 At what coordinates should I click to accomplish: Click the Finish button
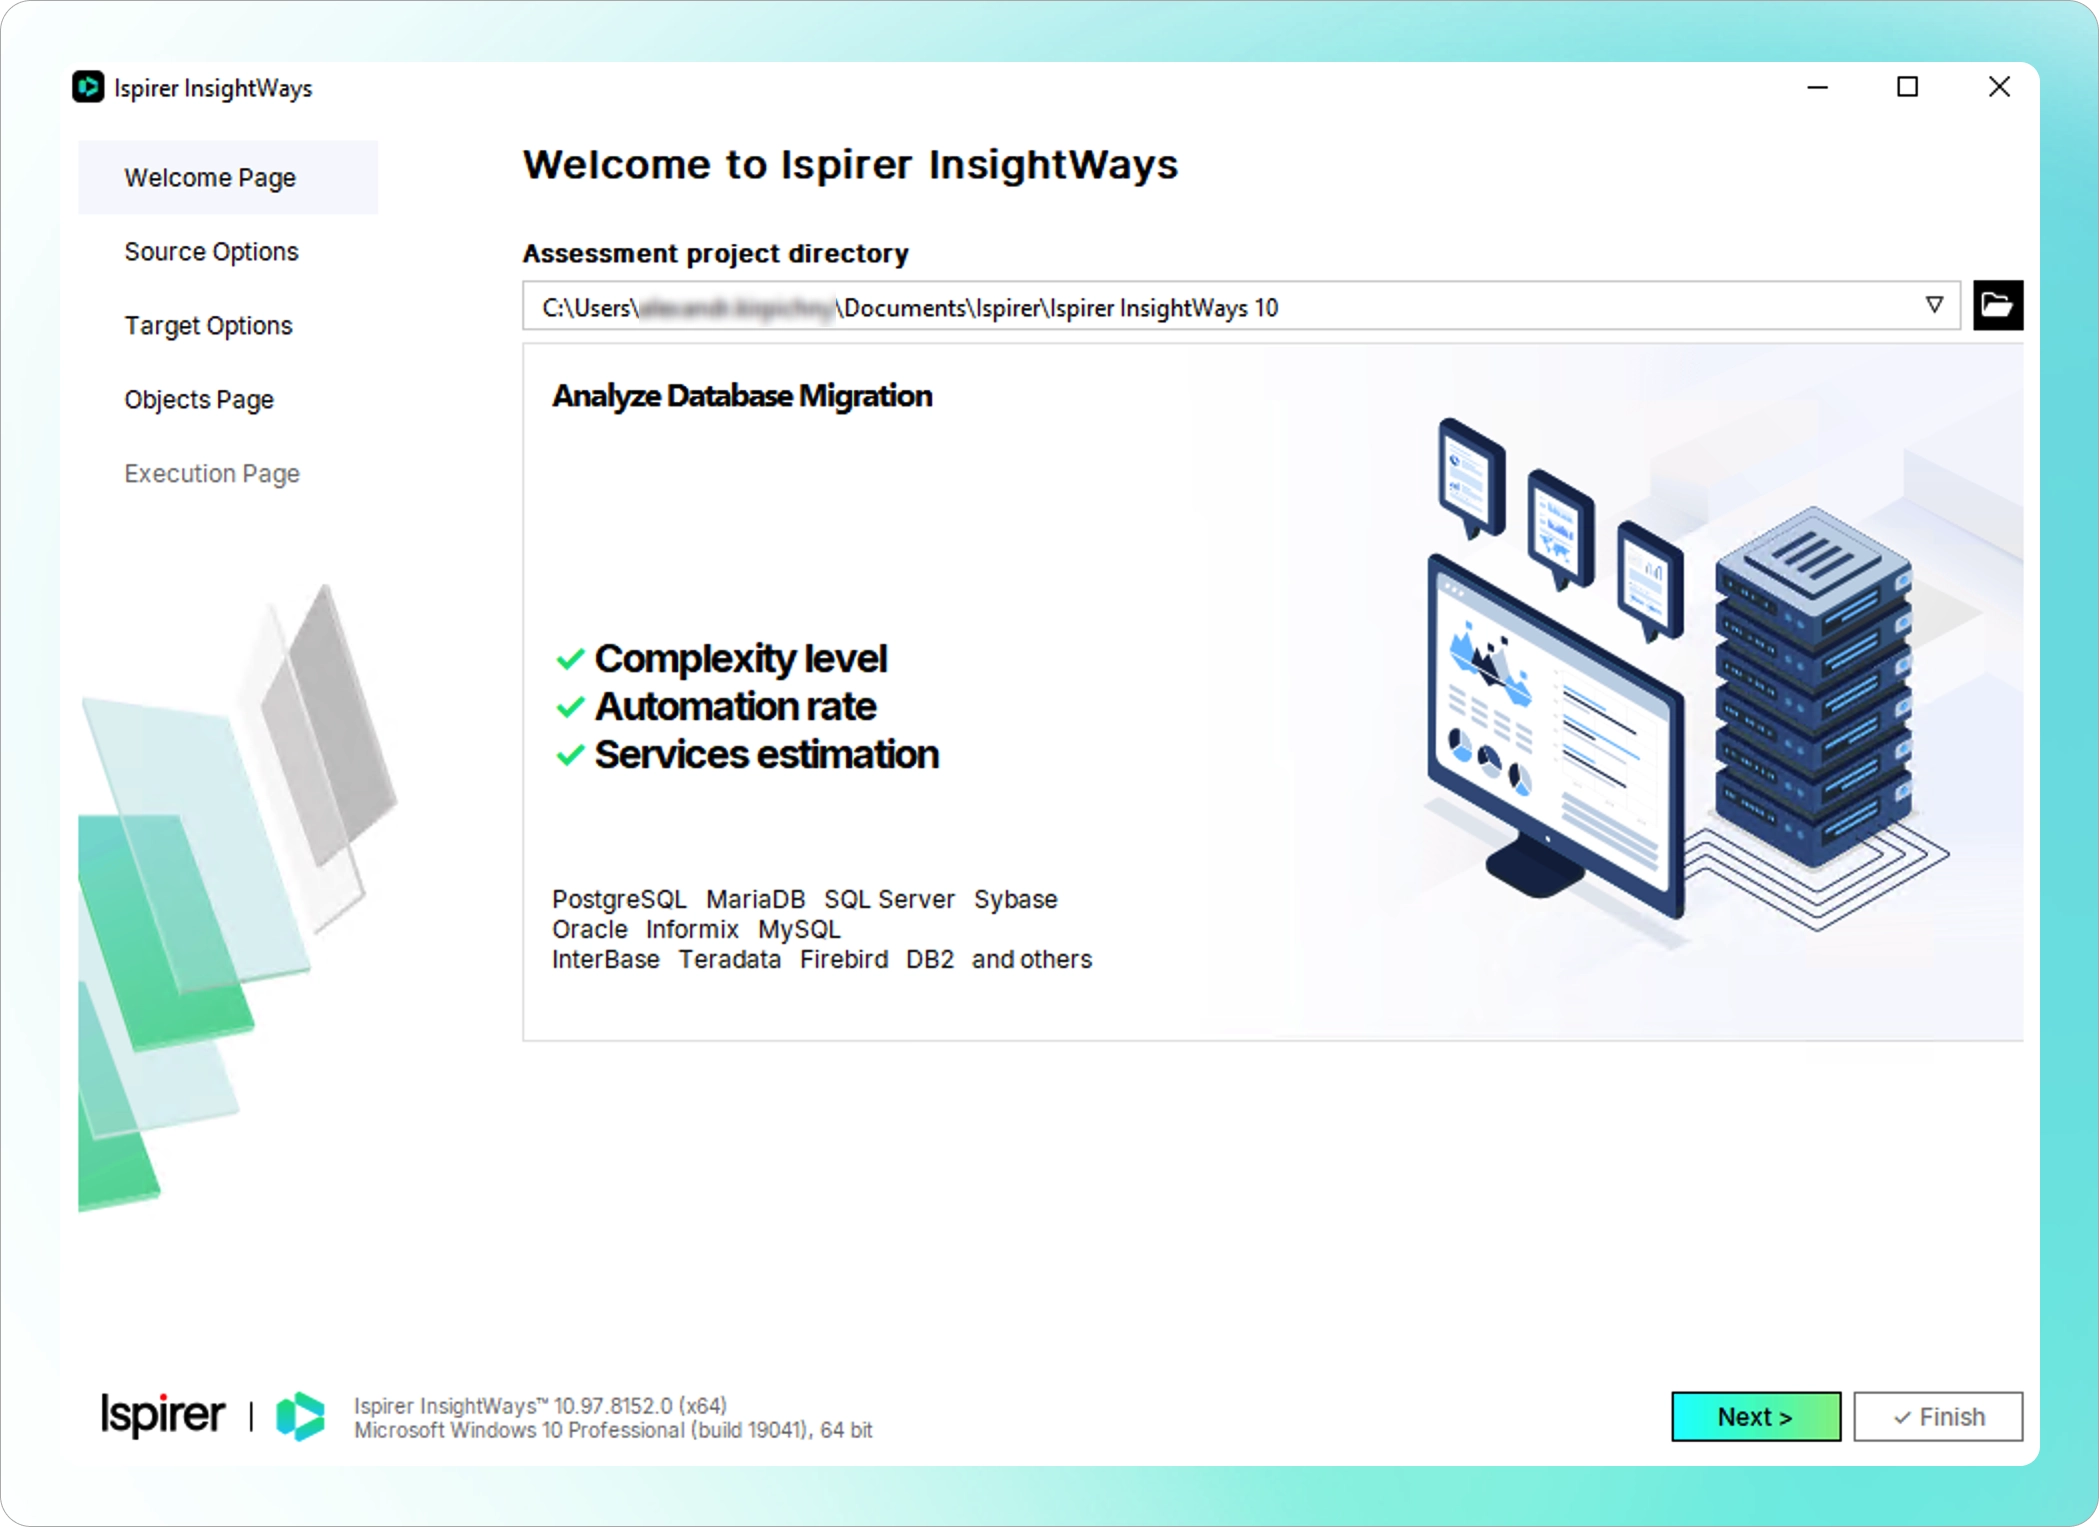(x=1938, y=1416)
